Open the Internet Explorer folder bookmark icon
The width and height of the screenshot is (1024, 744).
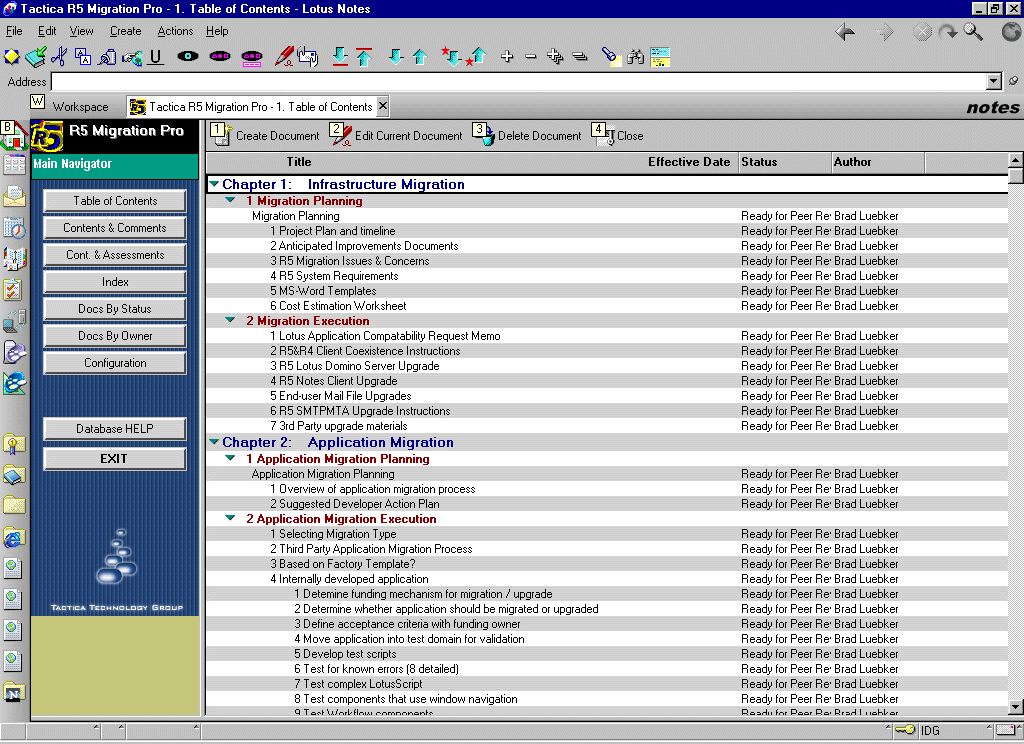pyautogui.click(x=14, y=538)
